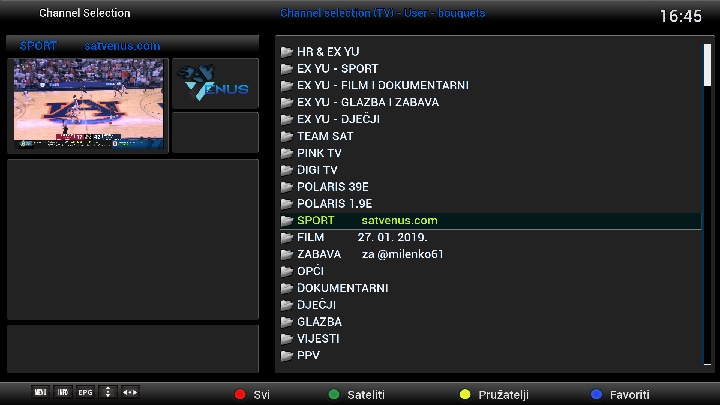Click the yellow Pružatelji button dot
Viewport: 720px width, 405px height.
(x=465, y=394)
